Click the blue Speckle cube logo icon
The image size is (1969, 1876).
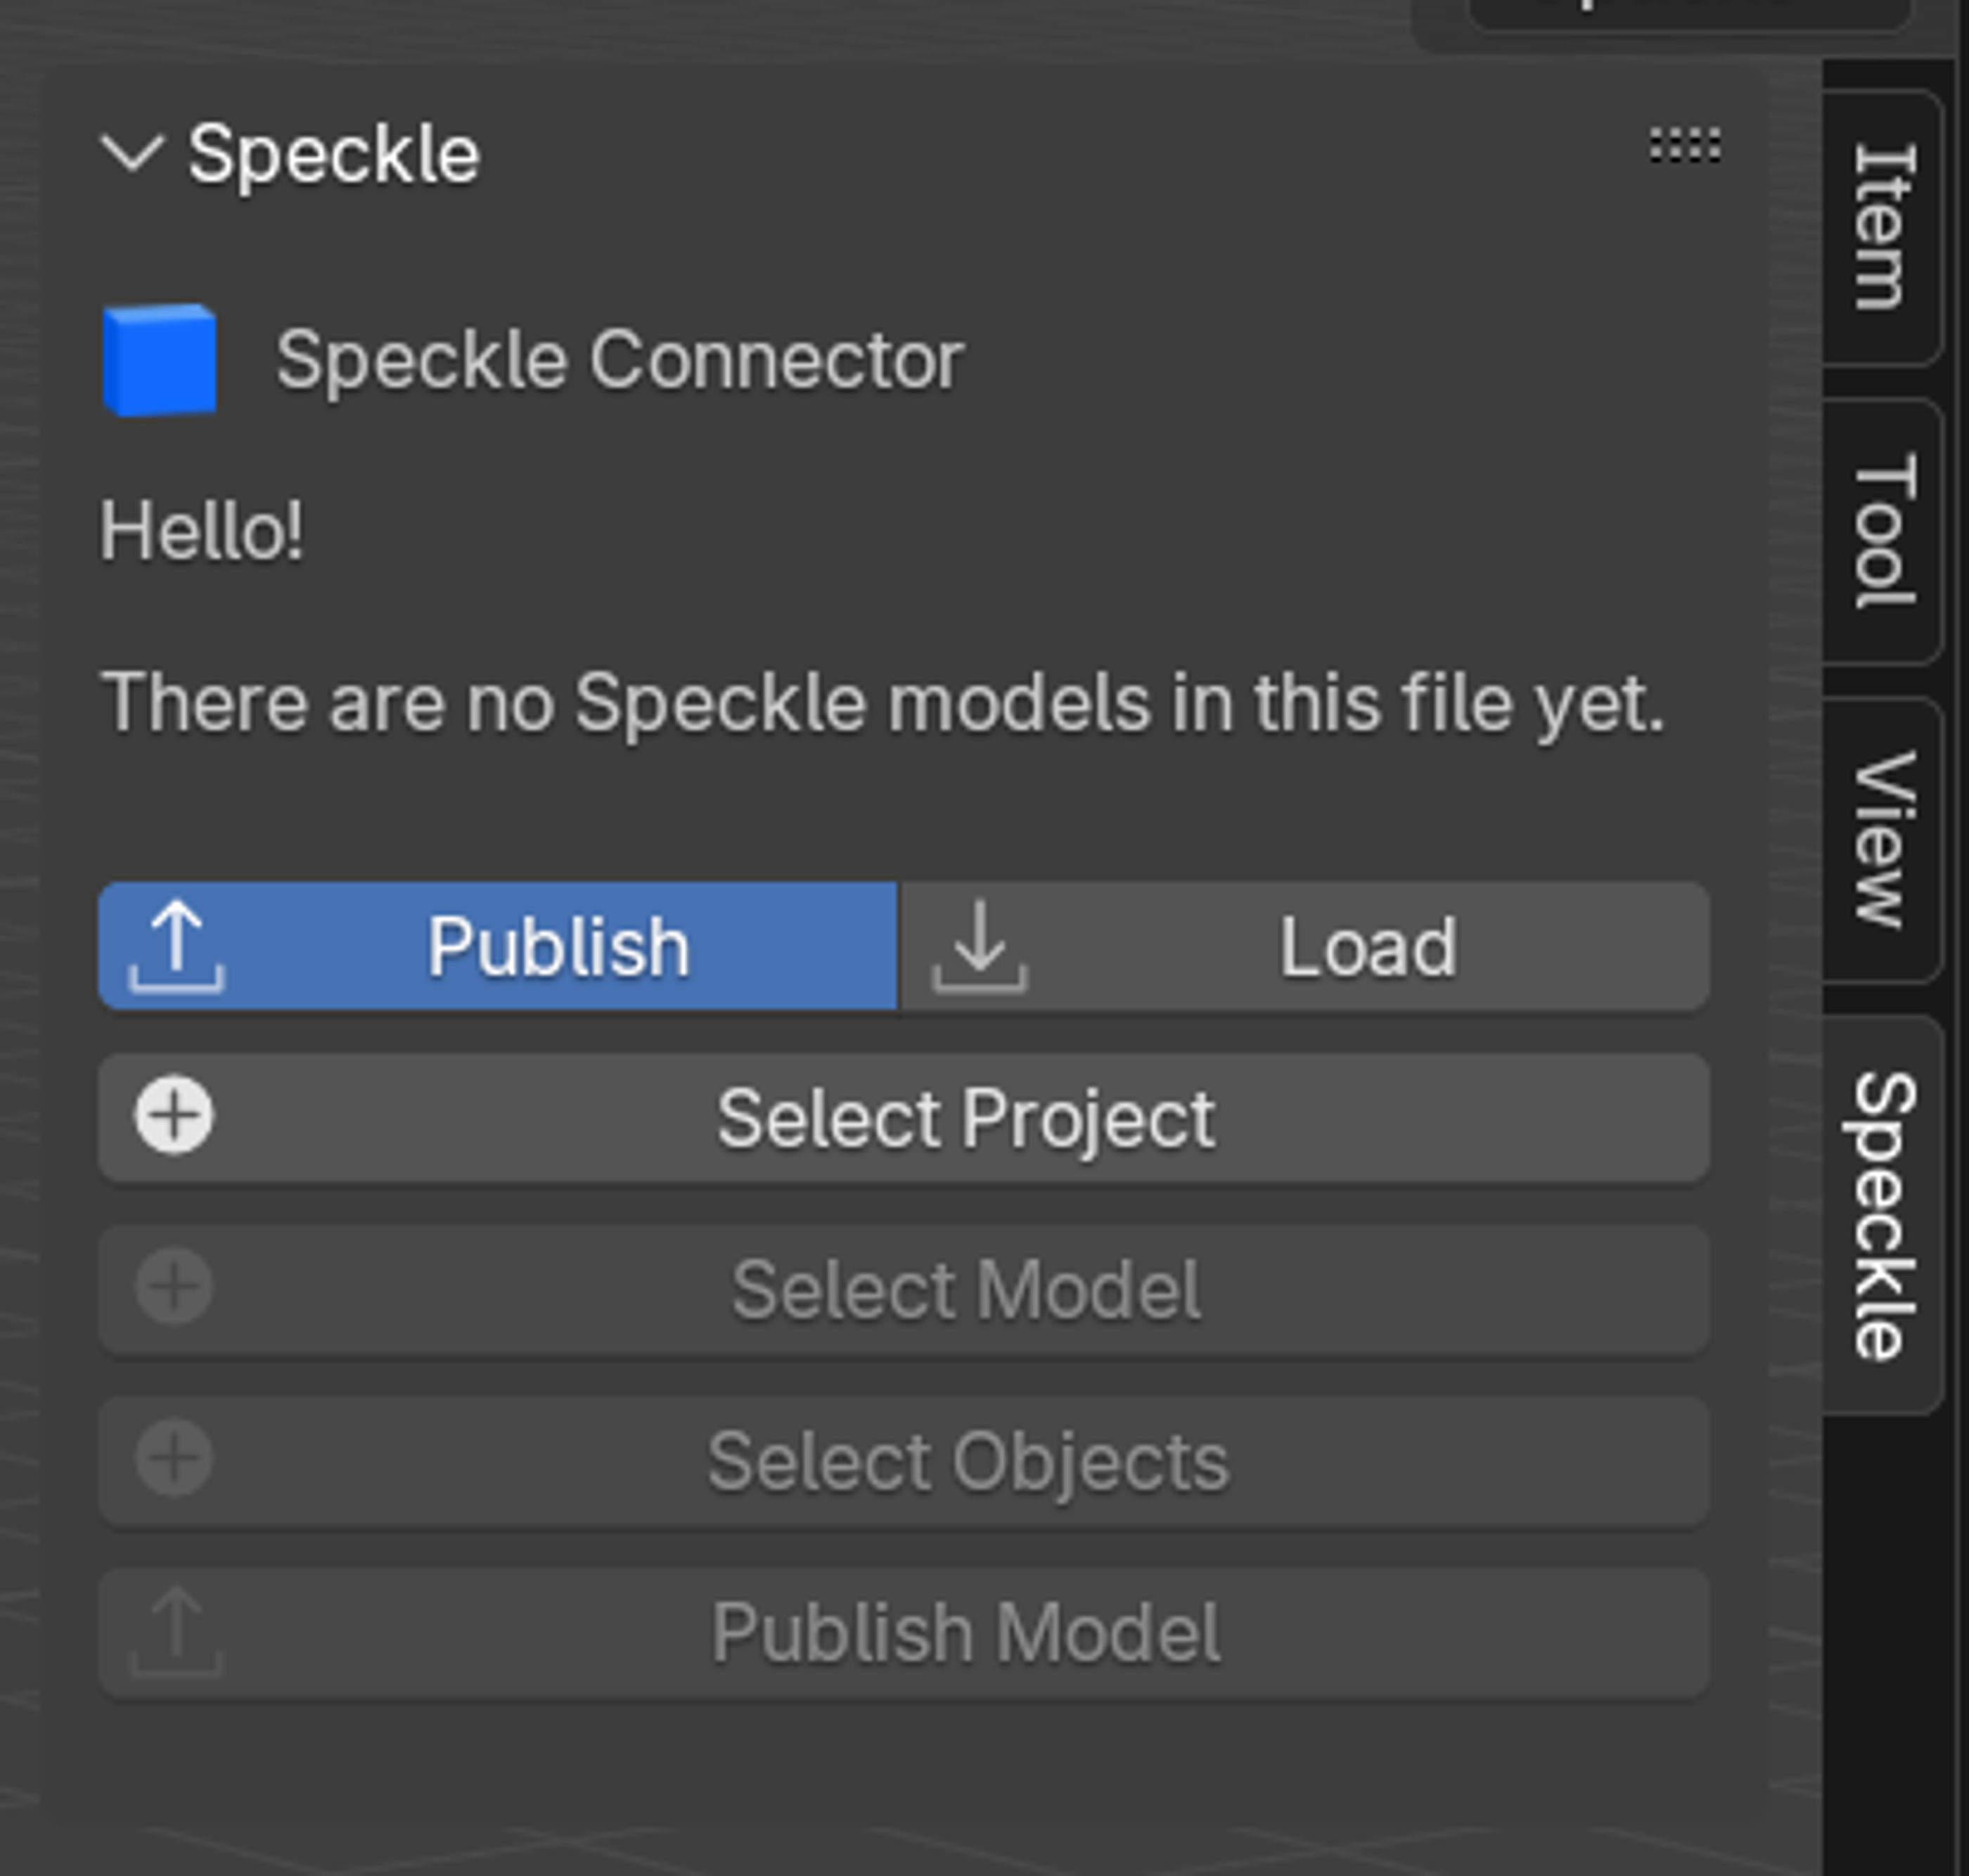(x=160, y=360)
